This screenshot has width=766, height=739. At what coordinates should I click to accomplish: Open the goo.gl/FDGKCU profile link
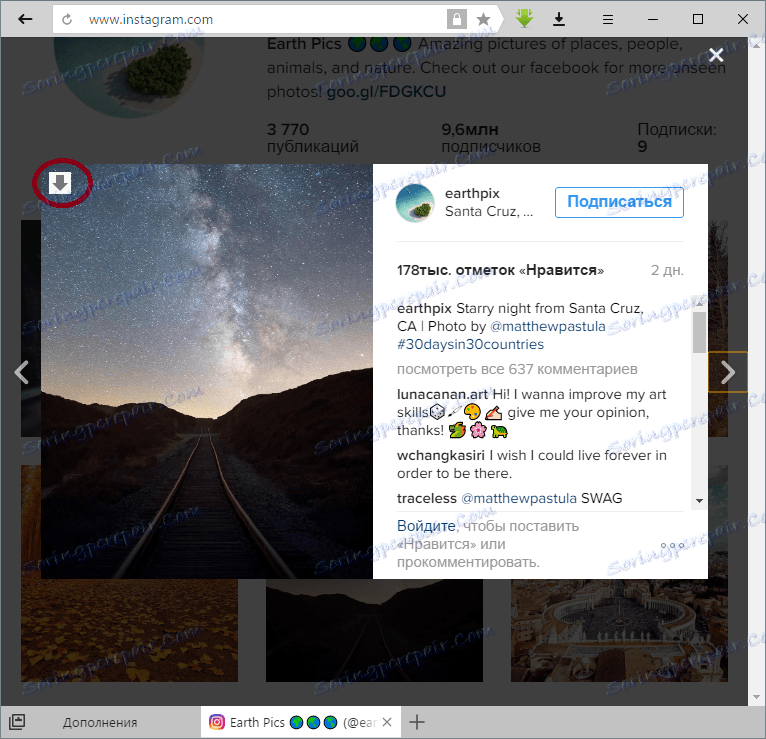point(386,91)
